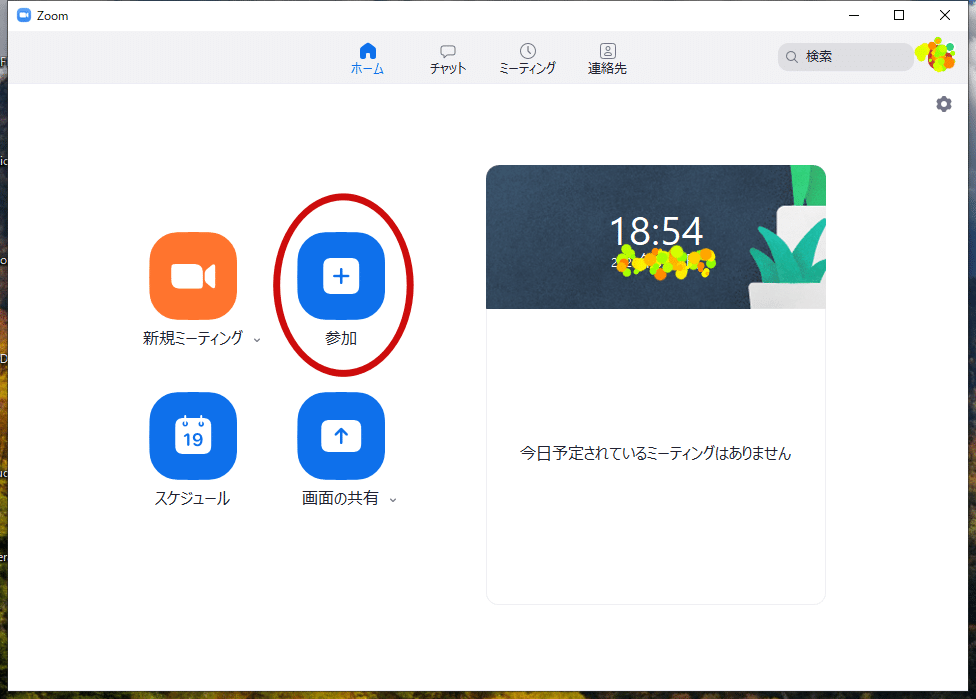Select the orange 新規ミーティング camera icon

(x=193, y=276)
